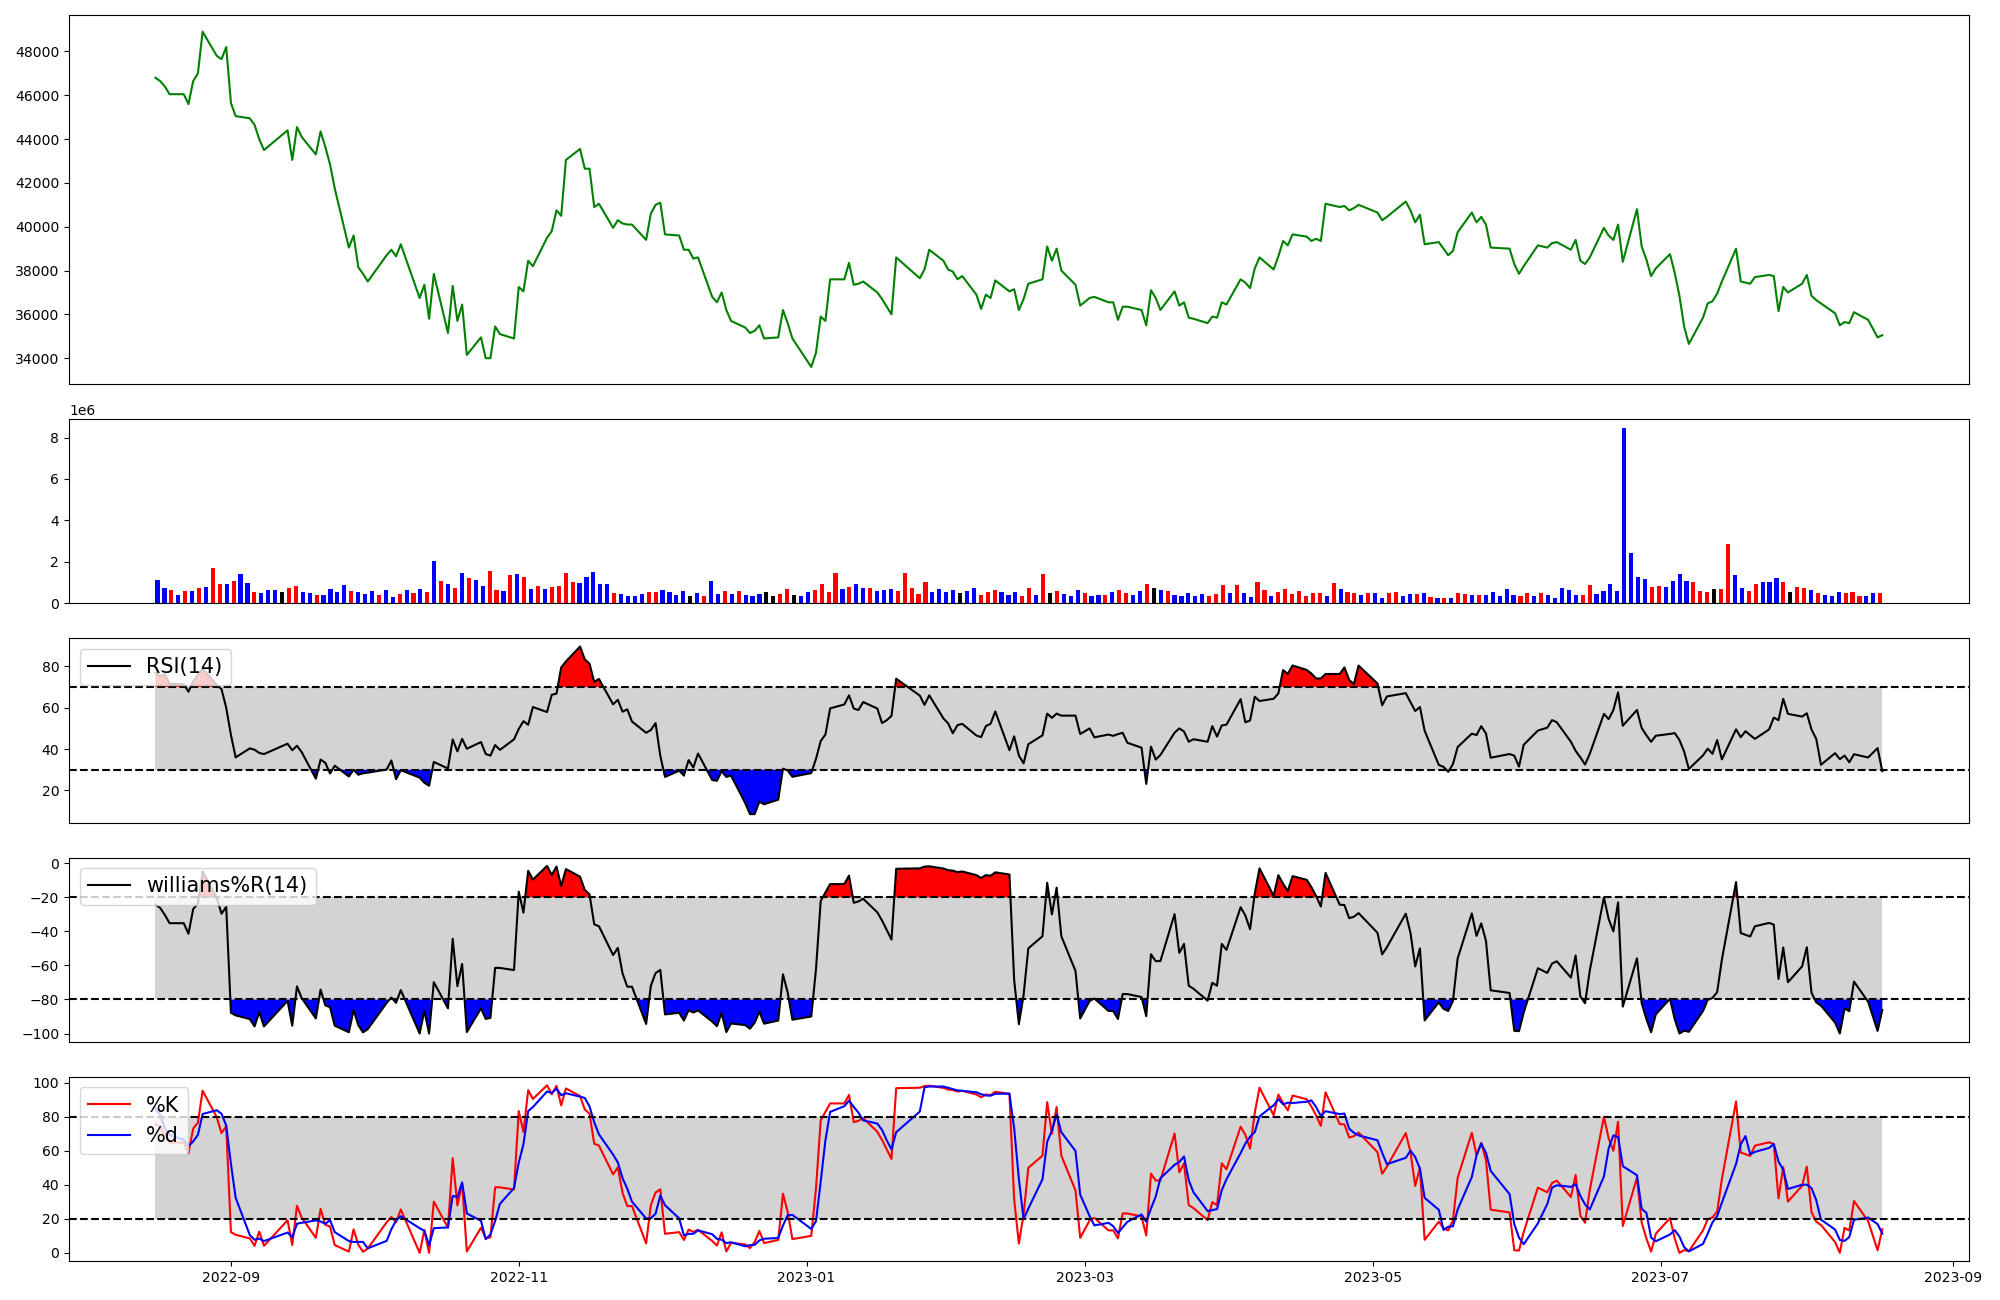Click the 2023-05 x-axis date label
This screenshot has height=1300, width=2000.
pyautogui.click(x=1373, y=1277)
